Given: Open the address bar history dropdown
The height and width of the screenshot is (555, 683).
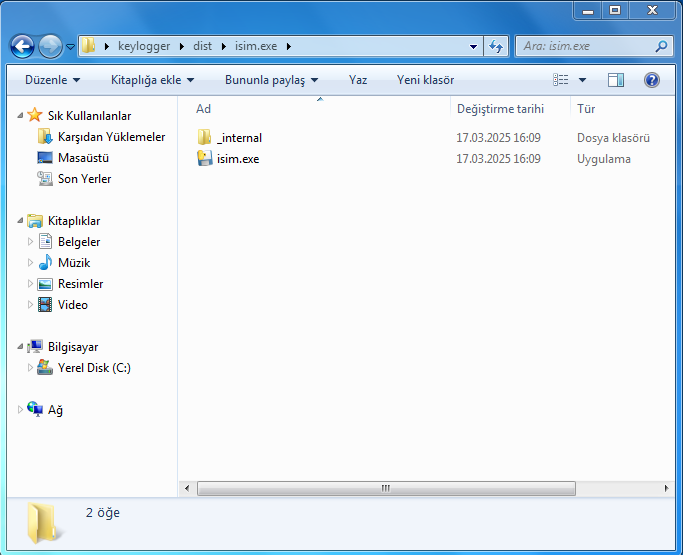Looking at the screenshot, I should [473, 46].
